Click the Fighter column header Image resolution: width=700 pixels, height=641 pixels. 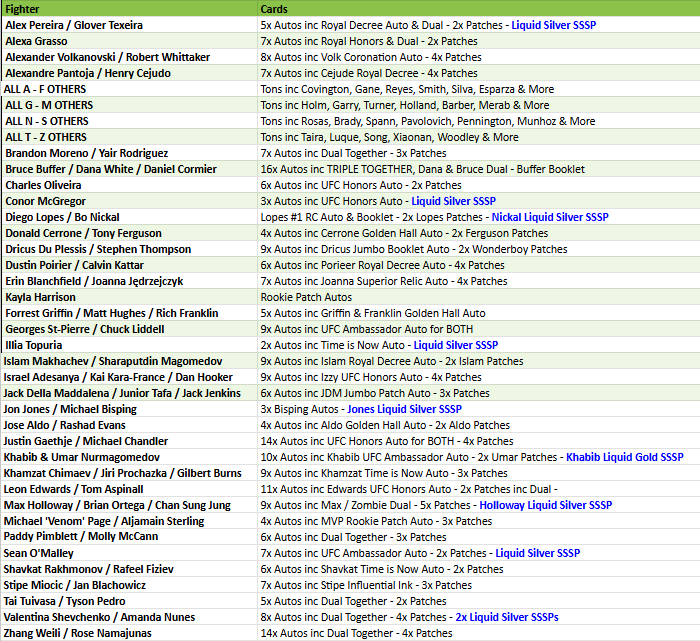23,8
